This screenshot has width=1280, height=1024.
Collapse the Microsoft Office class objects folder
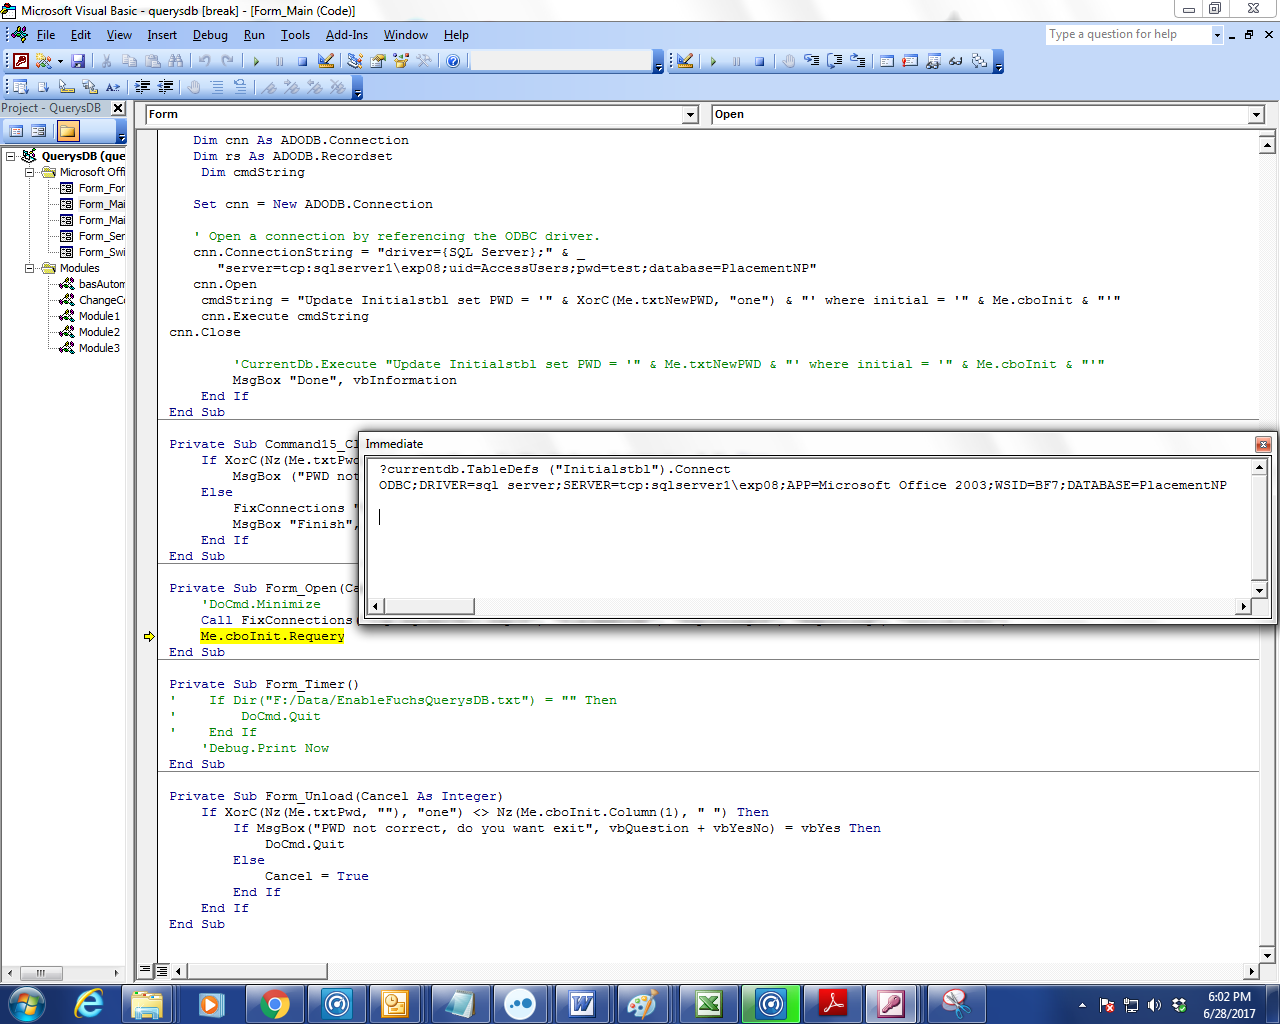coord(30,172)
